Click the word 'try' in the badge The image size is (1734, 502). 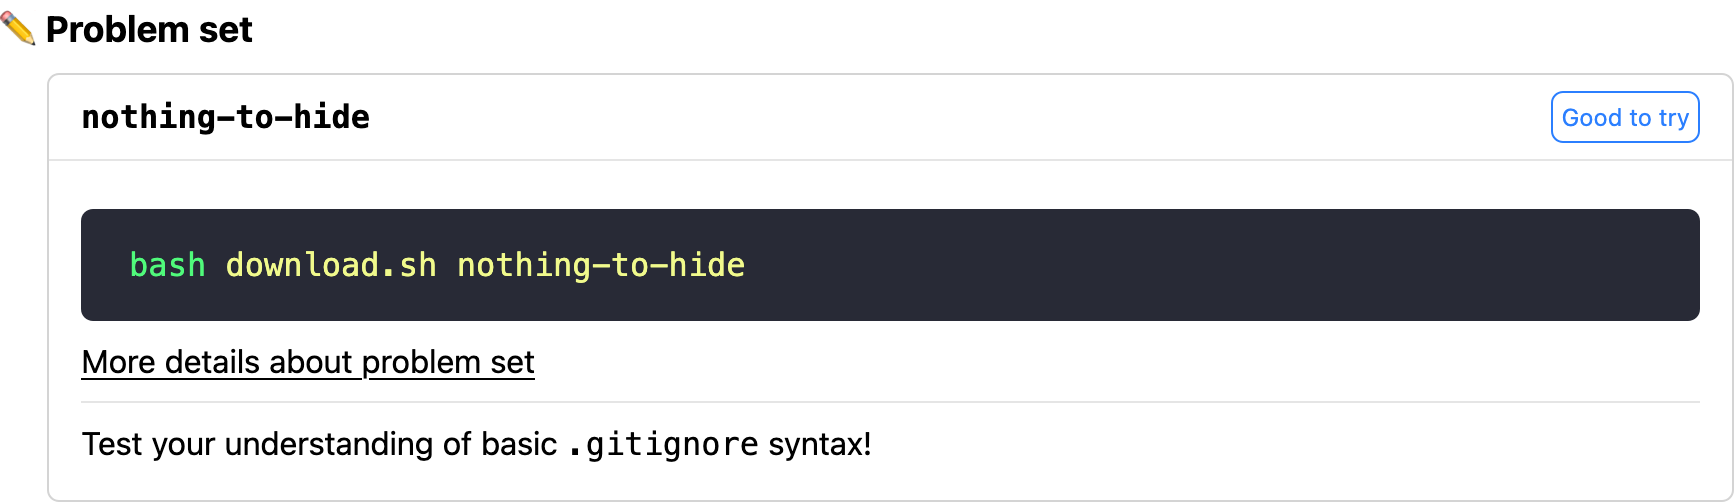click(1673, 118)
